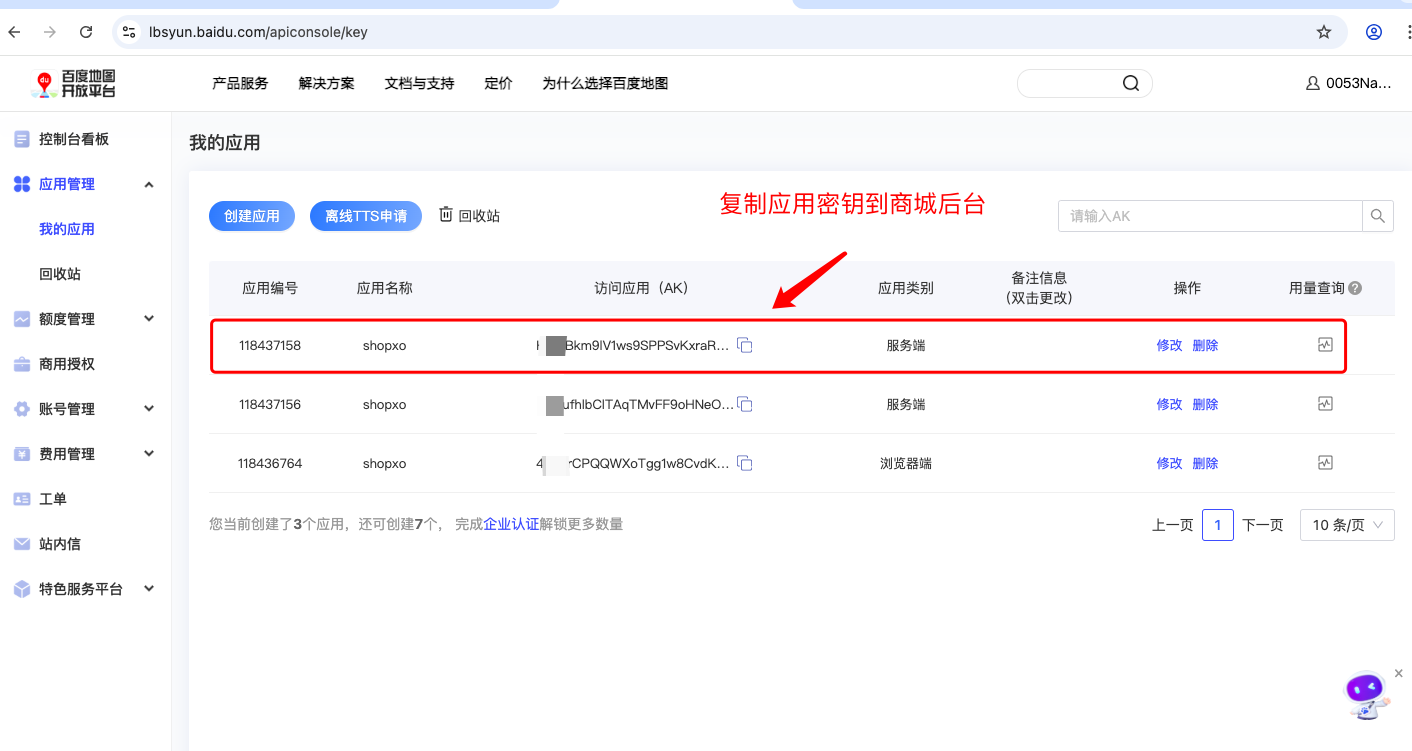Click the search magnifier beside the AK input
Viewport: 1412px width, 751px height.
coord(1378,216)
